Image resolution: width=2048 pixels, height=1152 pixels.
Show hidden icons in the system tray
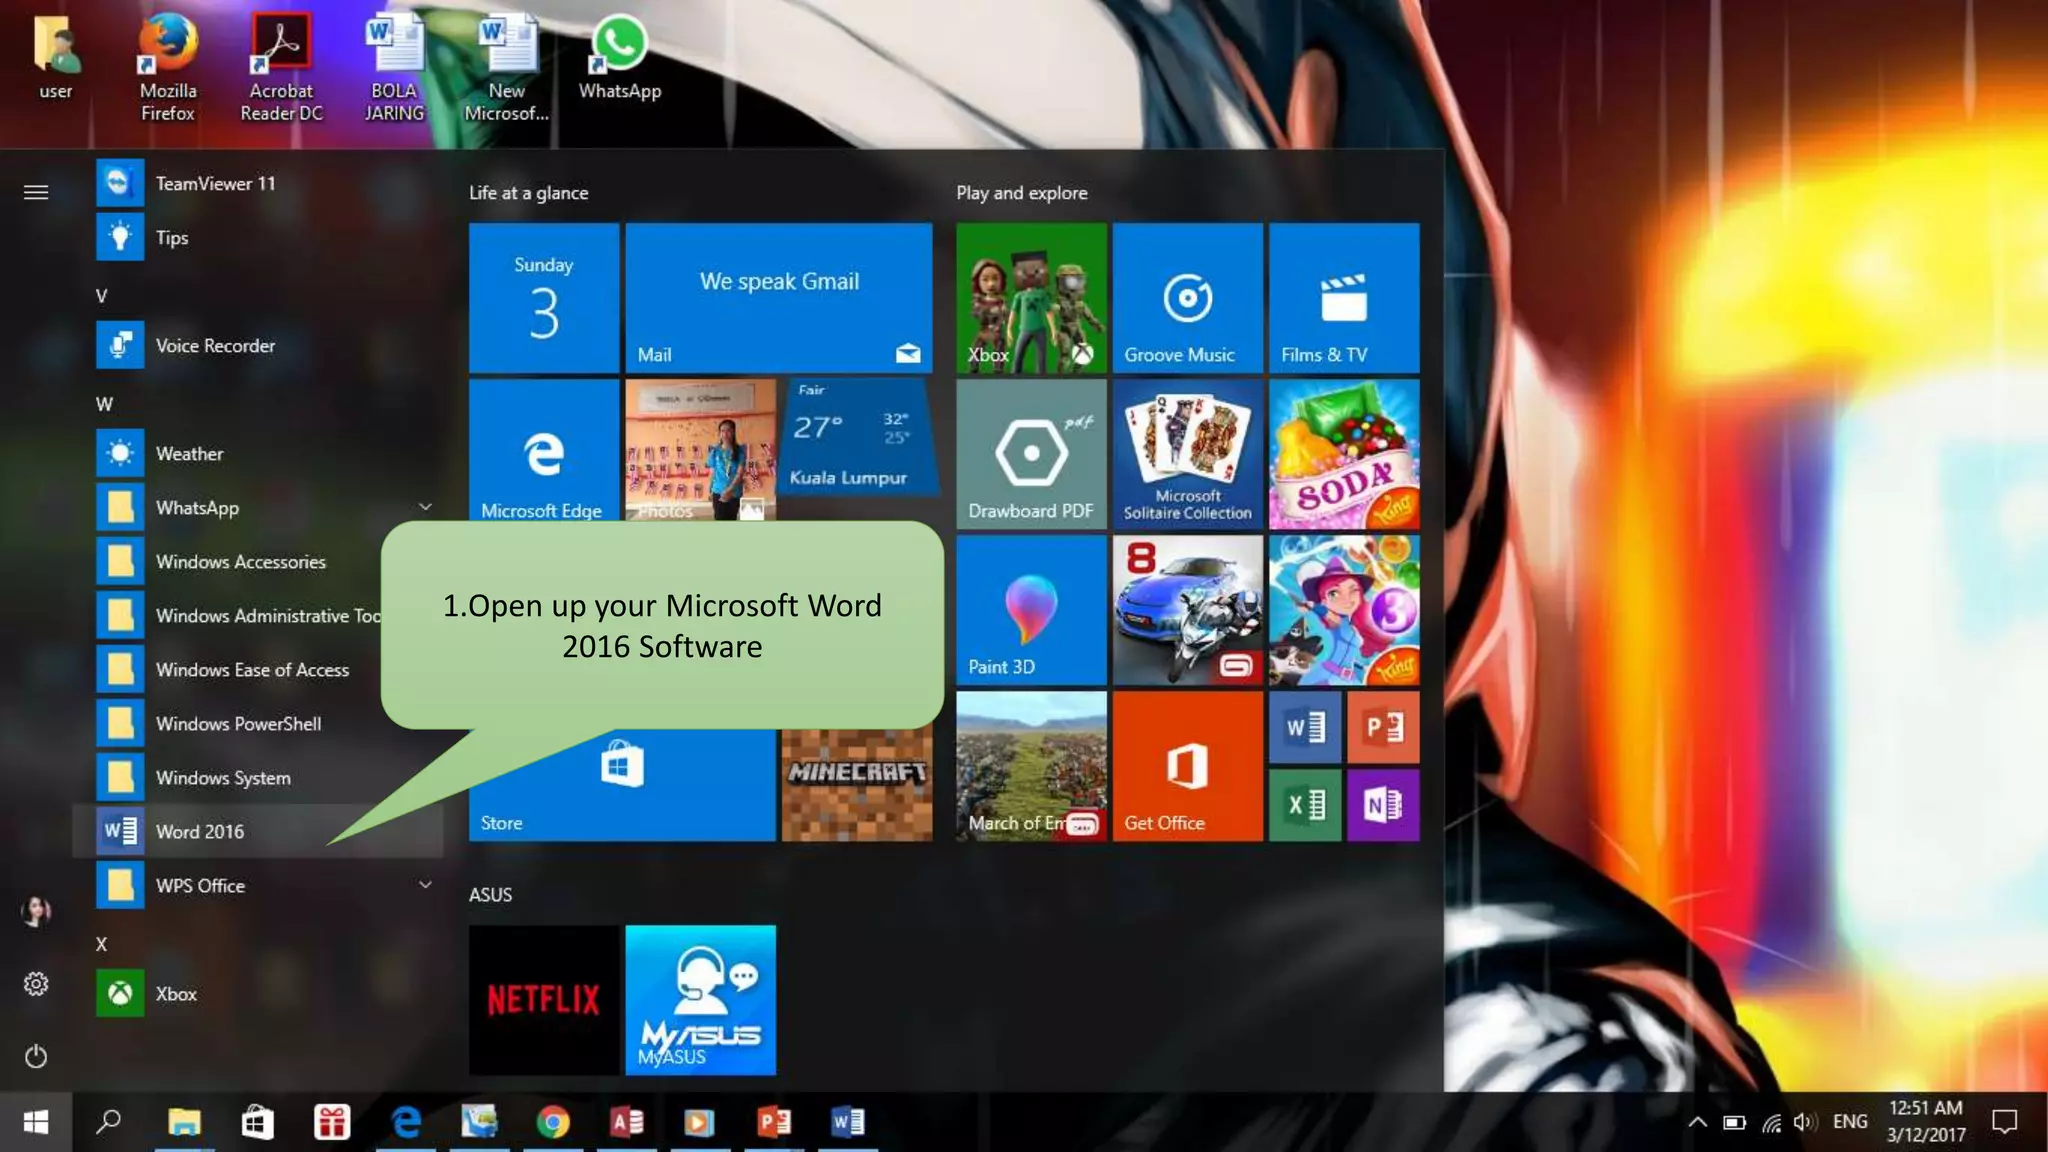[1697, 1122]
